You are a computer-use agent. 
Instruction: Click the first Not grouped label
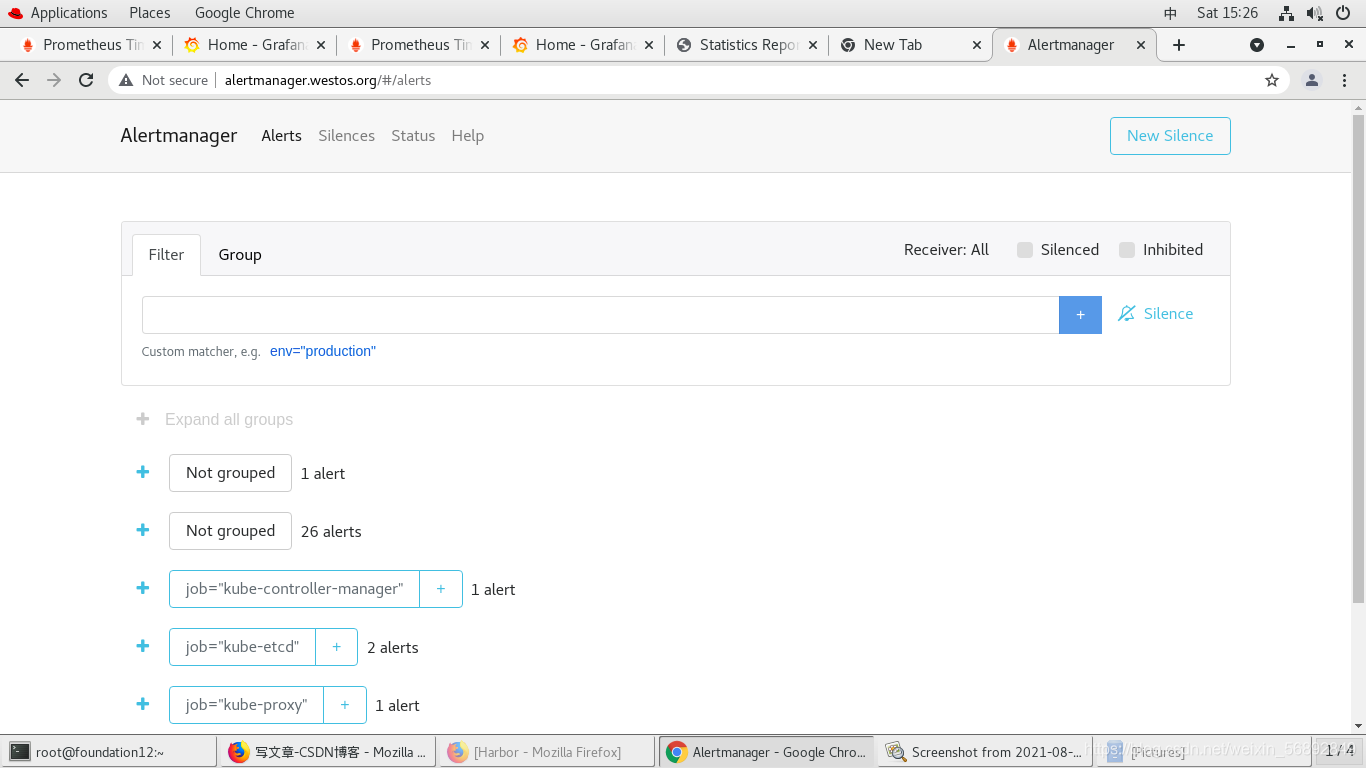230,473
